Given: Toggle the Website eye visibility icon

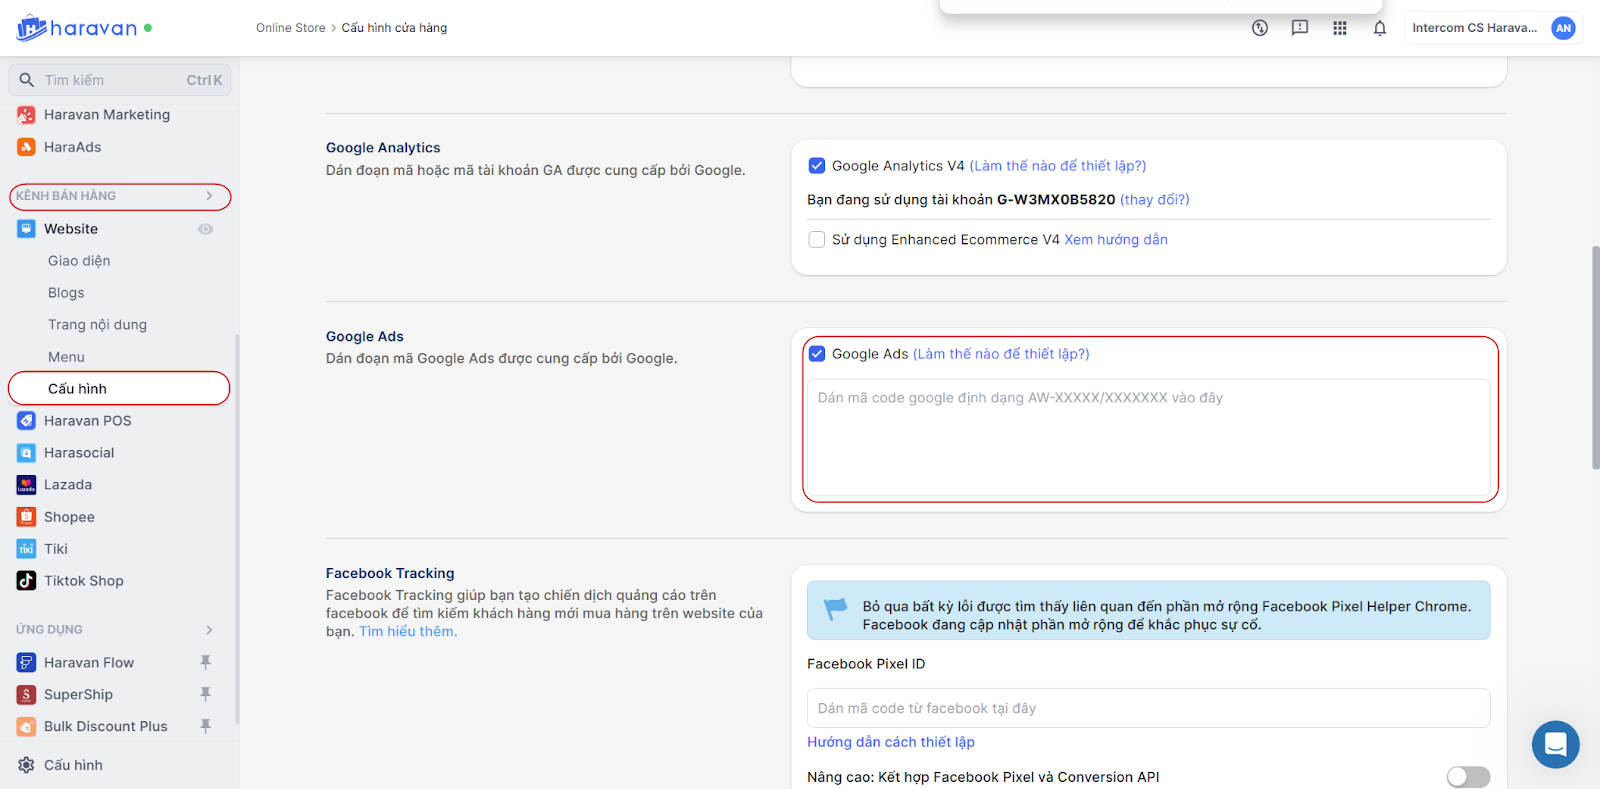Looking at the screenshot, I should tap(205, 229).
